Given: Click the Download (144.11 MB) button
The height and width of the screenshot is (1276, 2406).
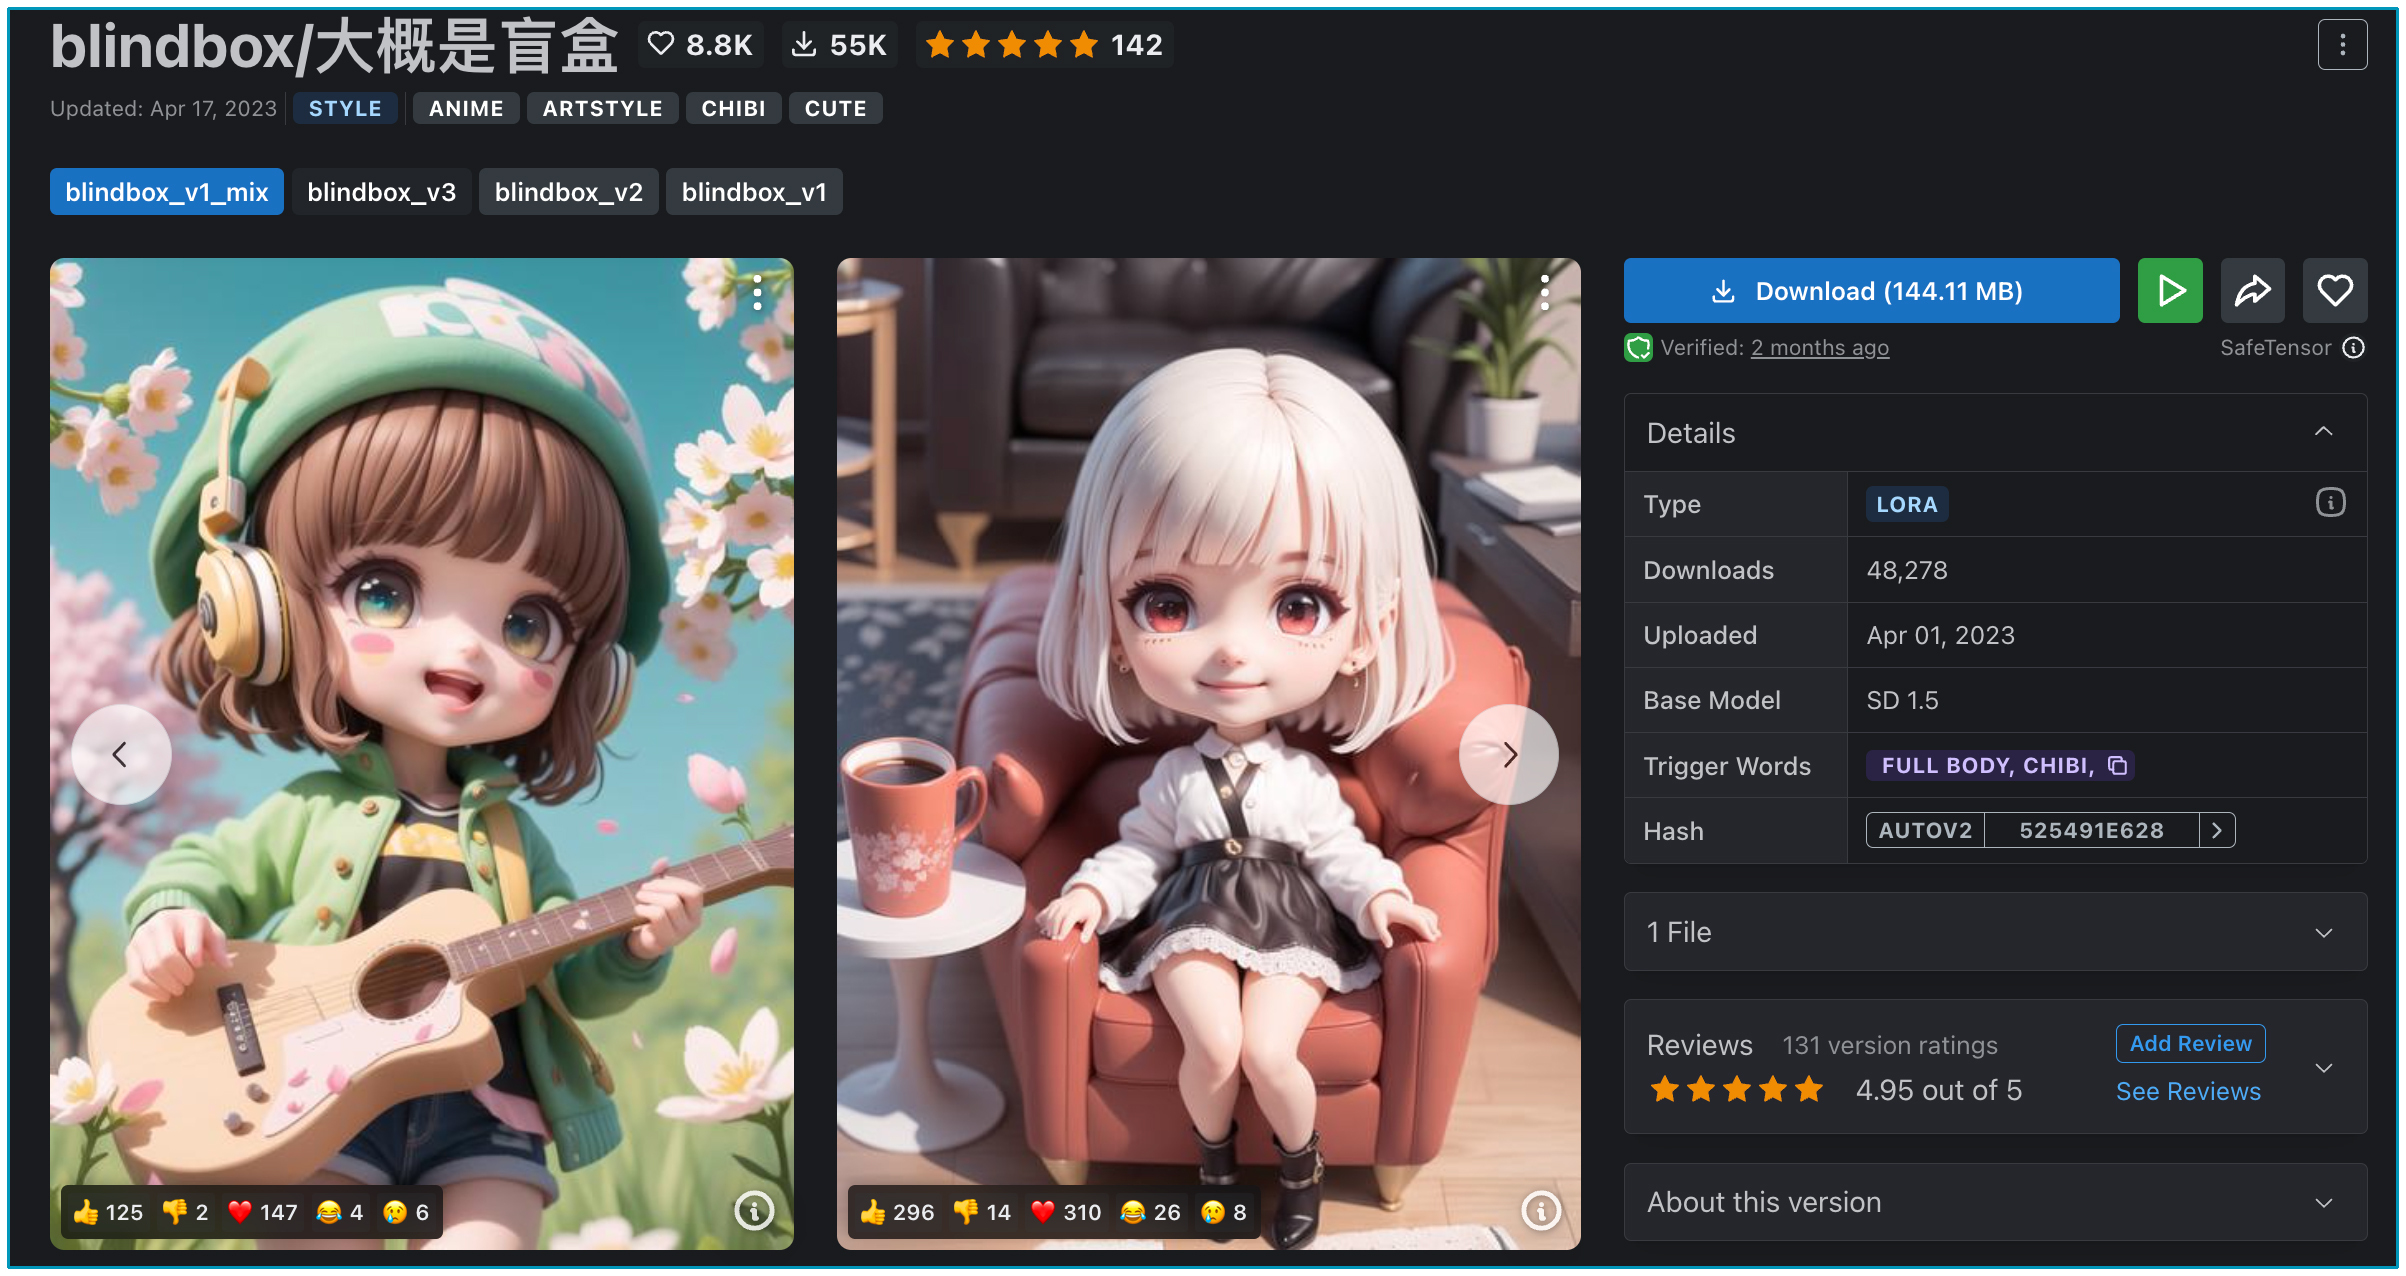Looking at the screenshot, I should click(x=1870, y=291).
